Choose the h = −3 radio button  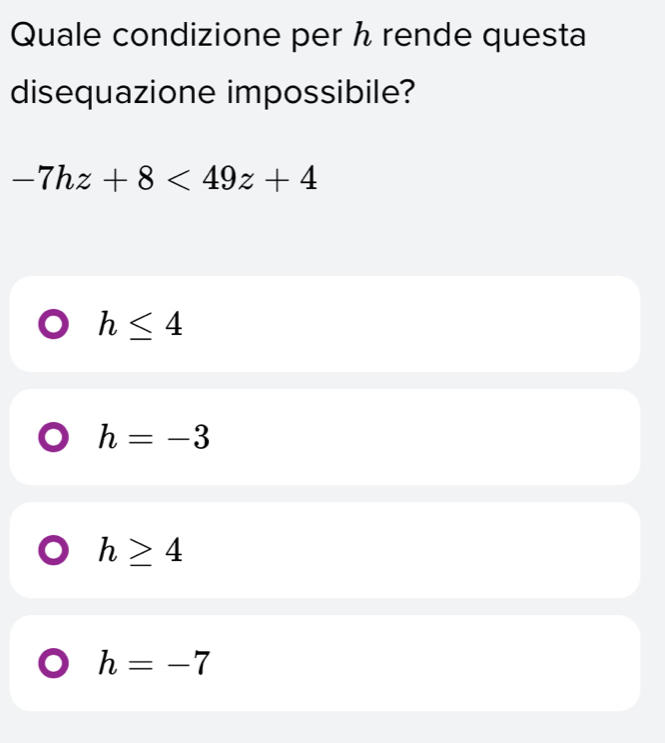tap(50, 437)
